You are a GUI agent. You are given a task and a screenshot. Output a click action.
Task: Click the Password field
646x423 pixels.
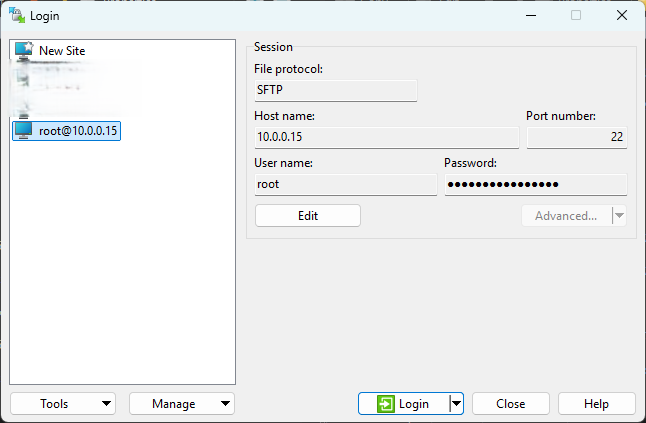pyautogui.click(x=535, y=185)
